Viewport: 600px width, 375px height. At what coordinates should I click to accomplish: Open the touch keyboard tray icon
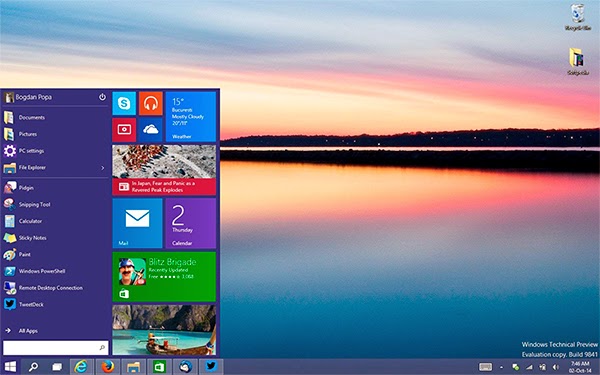(486, 367)
